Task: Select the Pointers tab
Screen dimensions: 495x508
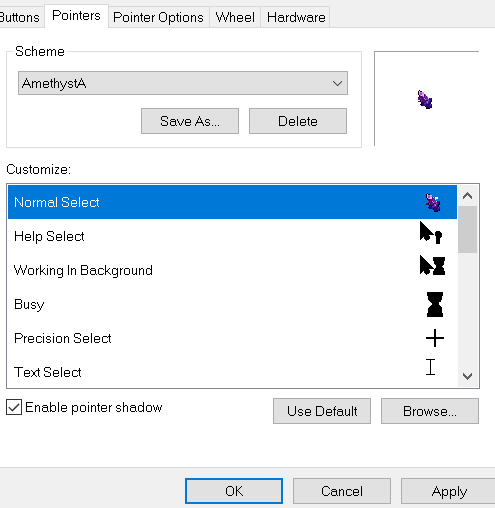Action: coord(76,16)
